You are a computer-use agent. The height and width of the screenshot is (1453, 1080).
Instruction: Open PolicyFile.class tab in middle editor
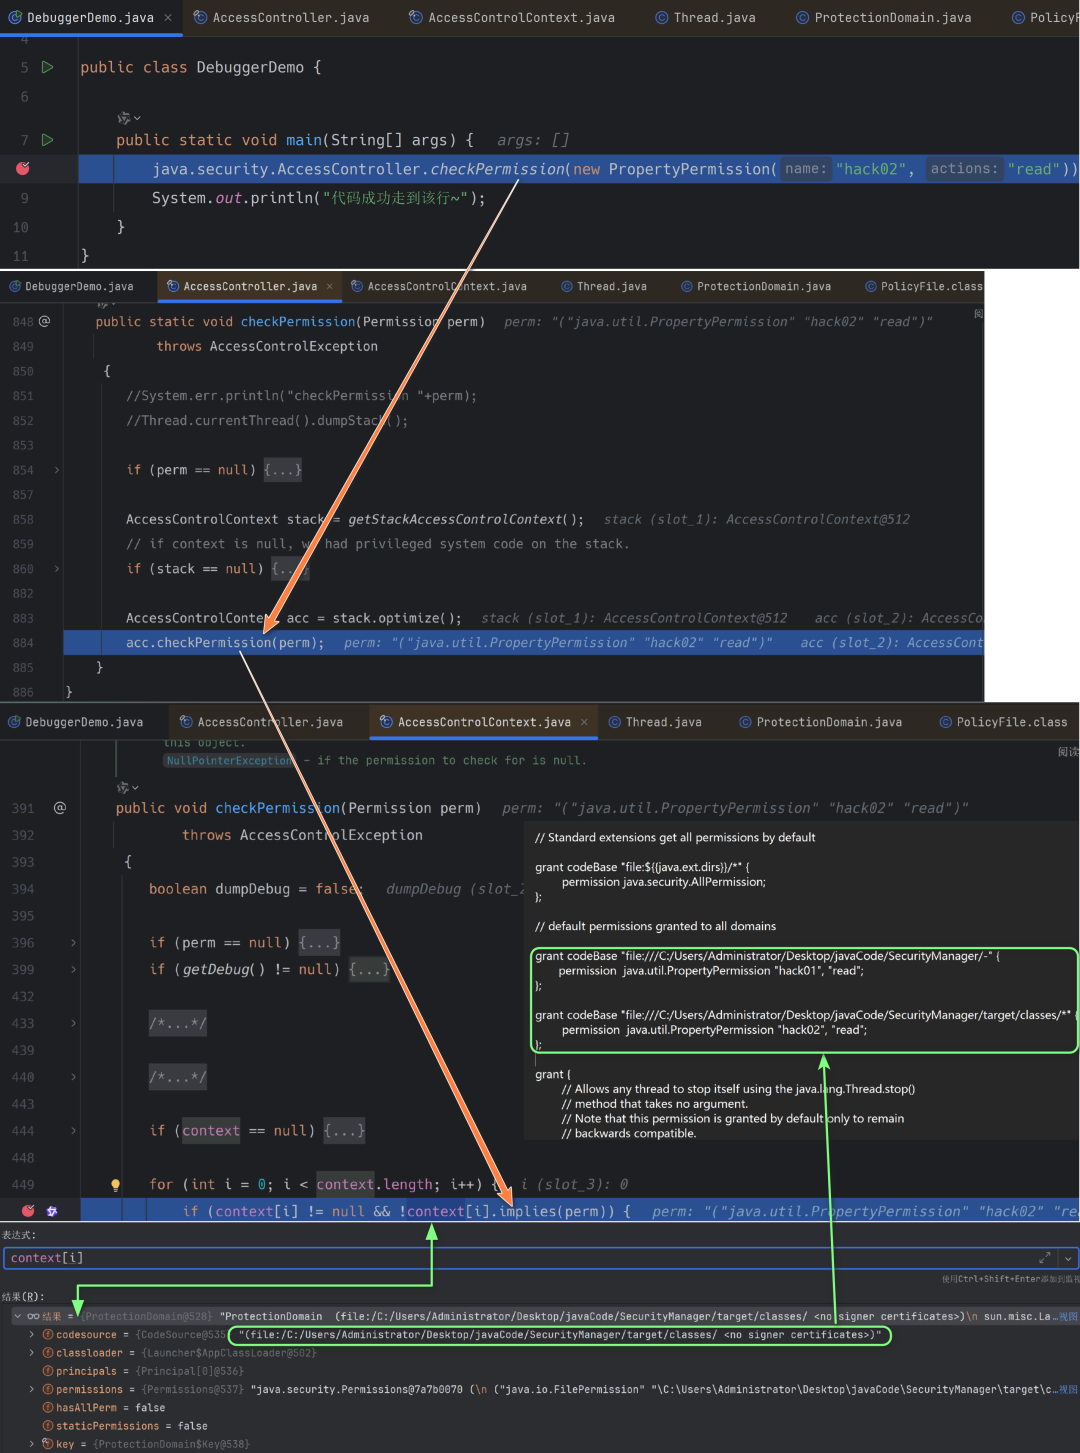pos(923,286)
